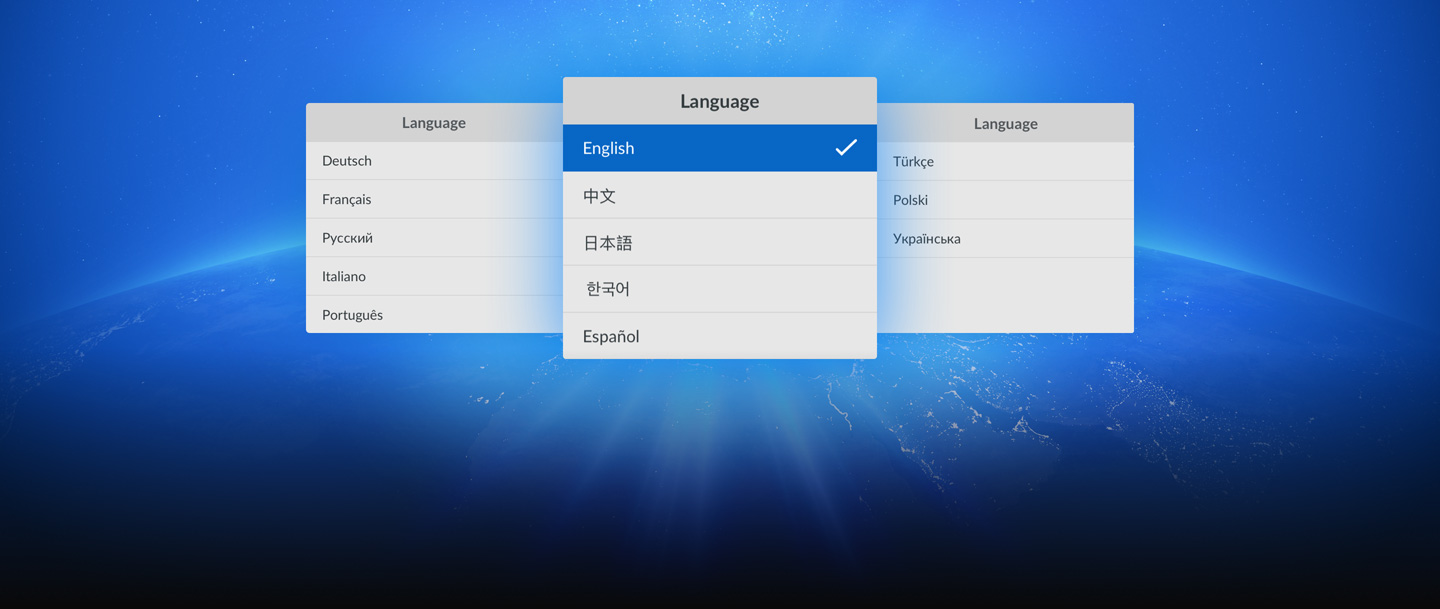Click the right Language column header
The image size is (1440, 609).
[x=1005, y=122]
